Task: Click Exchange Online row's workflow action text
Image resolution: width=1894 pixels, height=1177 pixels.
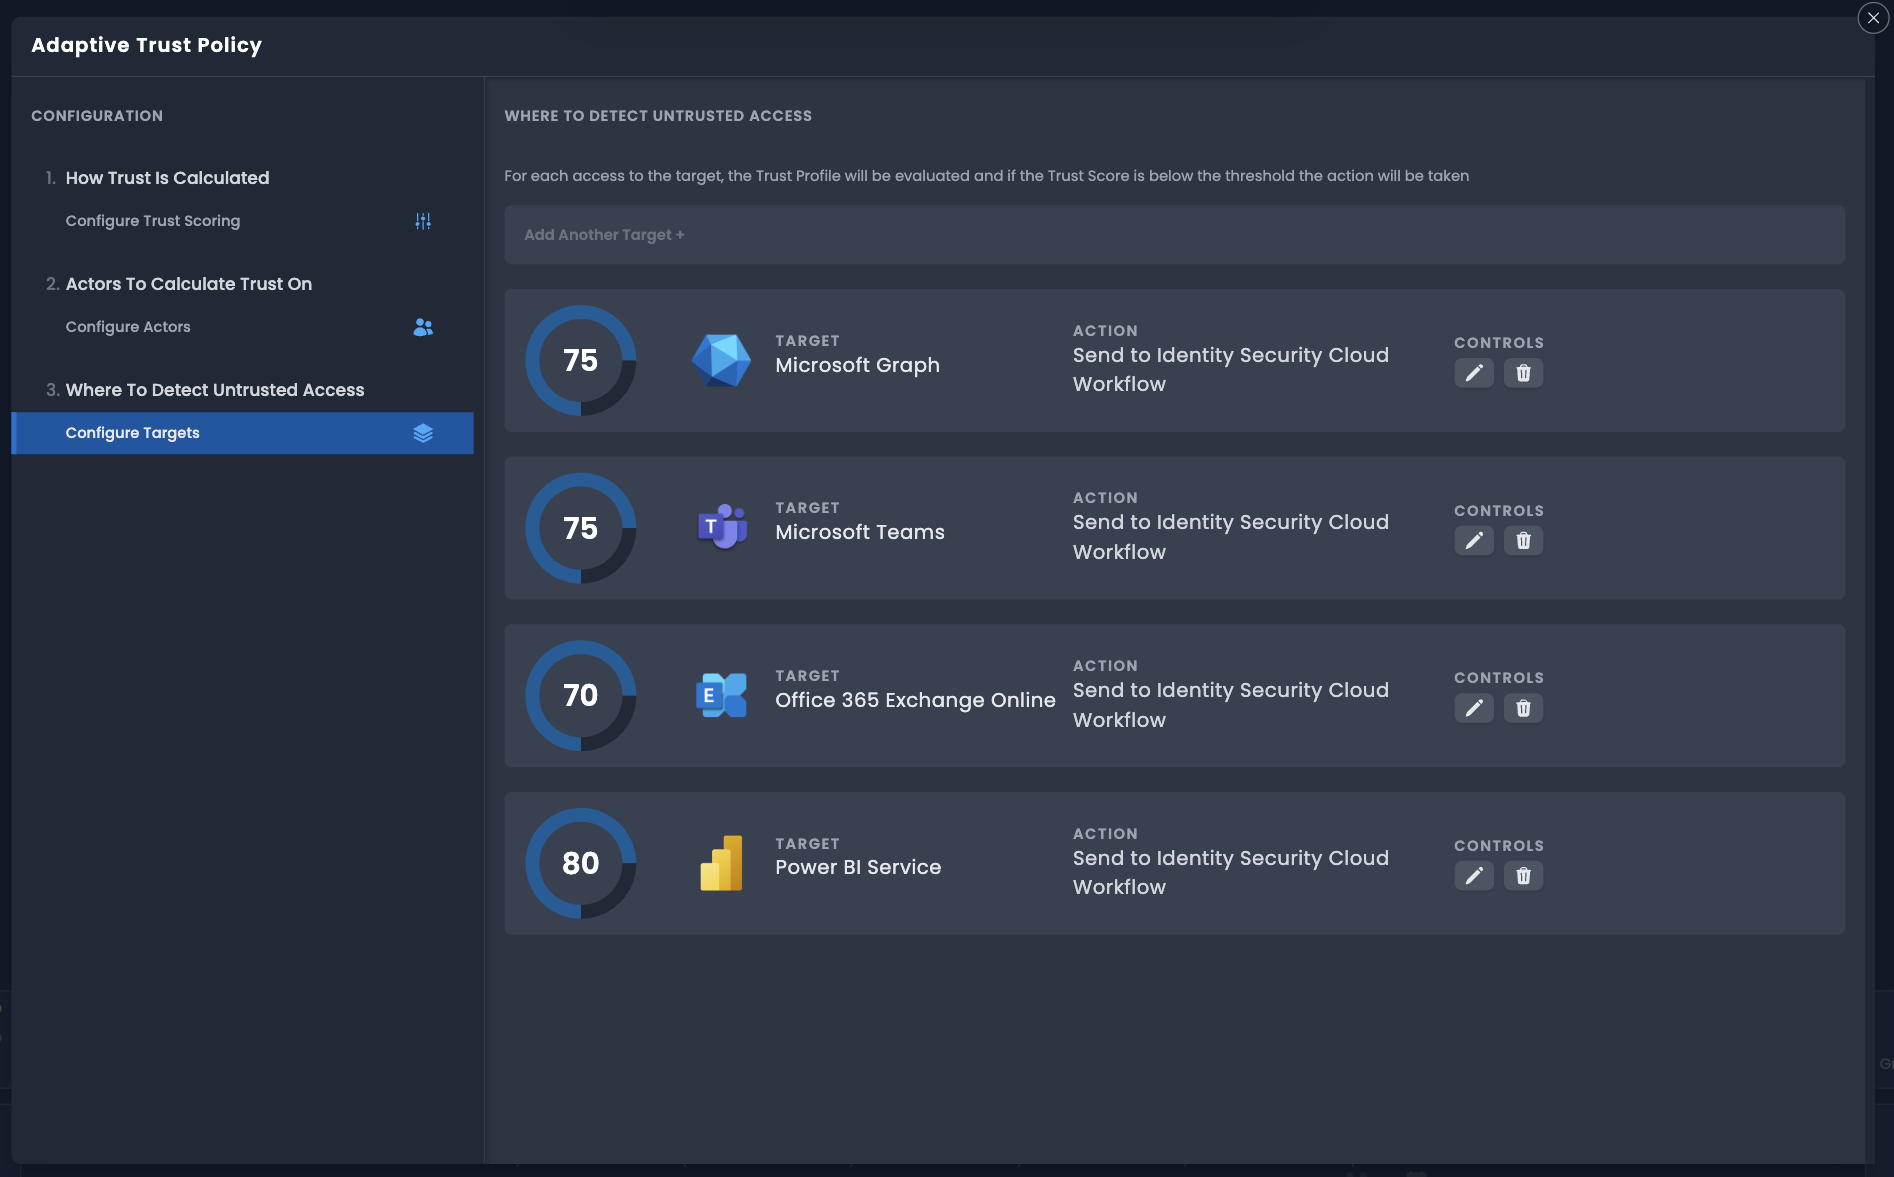Action: (1231, 705)
